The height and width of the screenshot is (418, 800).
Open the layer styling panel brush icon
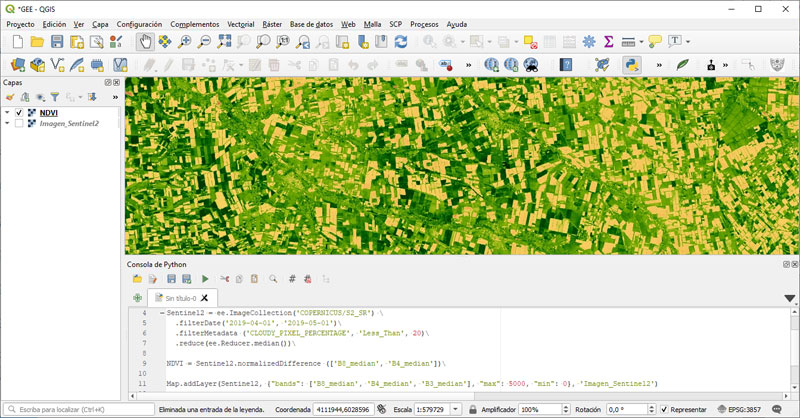tap(10, 97)
